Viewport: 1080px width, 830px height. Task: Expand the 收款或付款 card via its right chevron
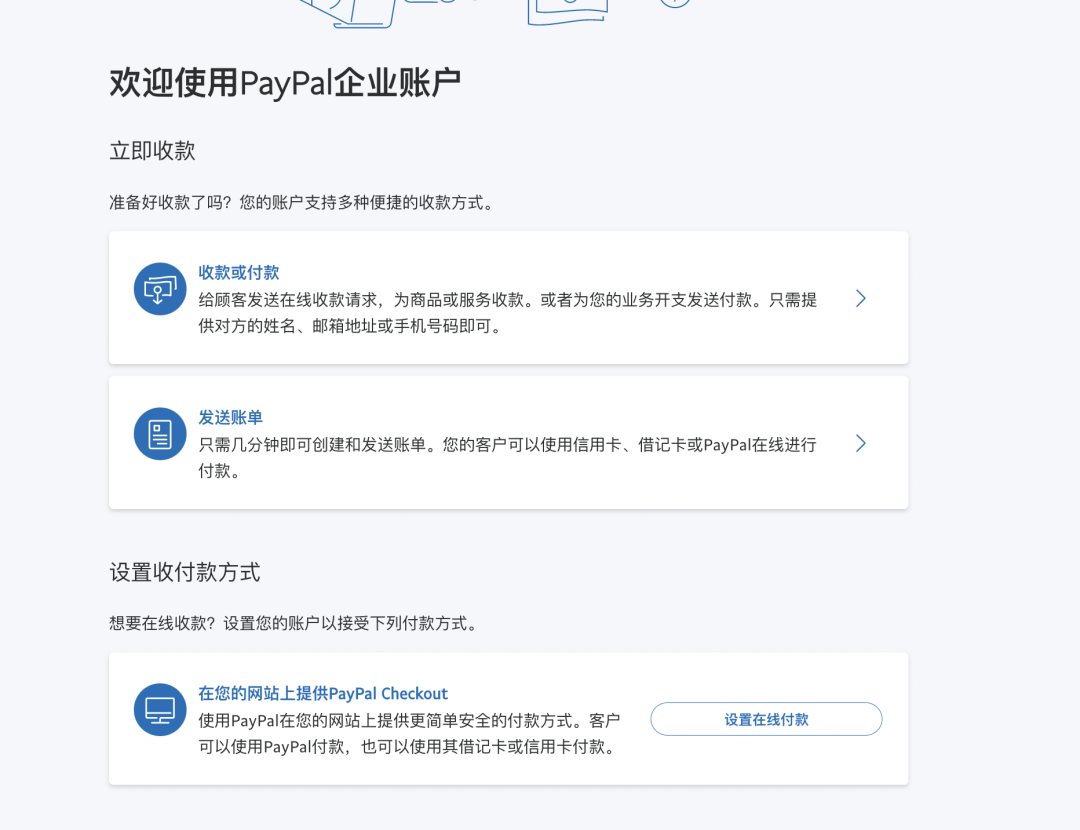(x=860, y=298)
